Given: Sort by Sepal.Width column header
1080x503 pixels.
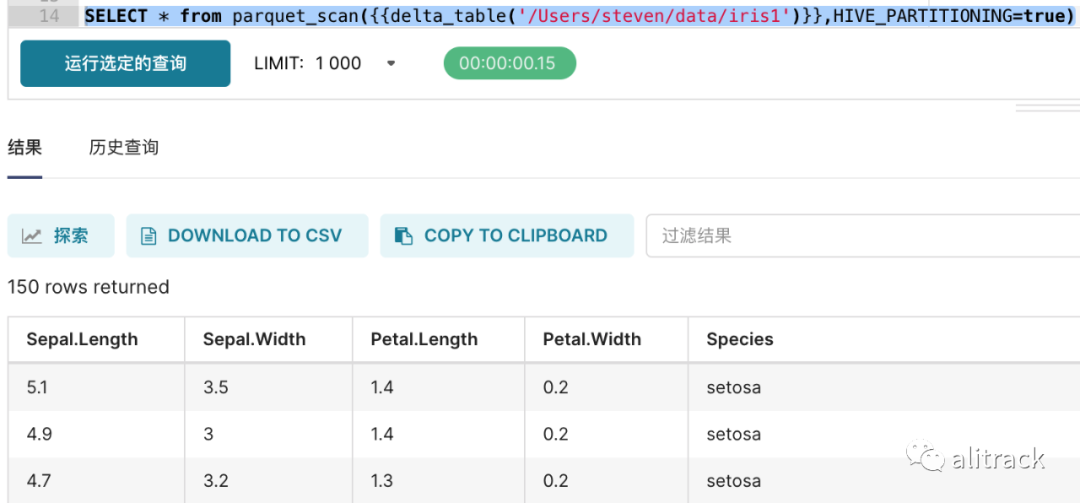Looking at the screenshot, I should coord(254,339).
